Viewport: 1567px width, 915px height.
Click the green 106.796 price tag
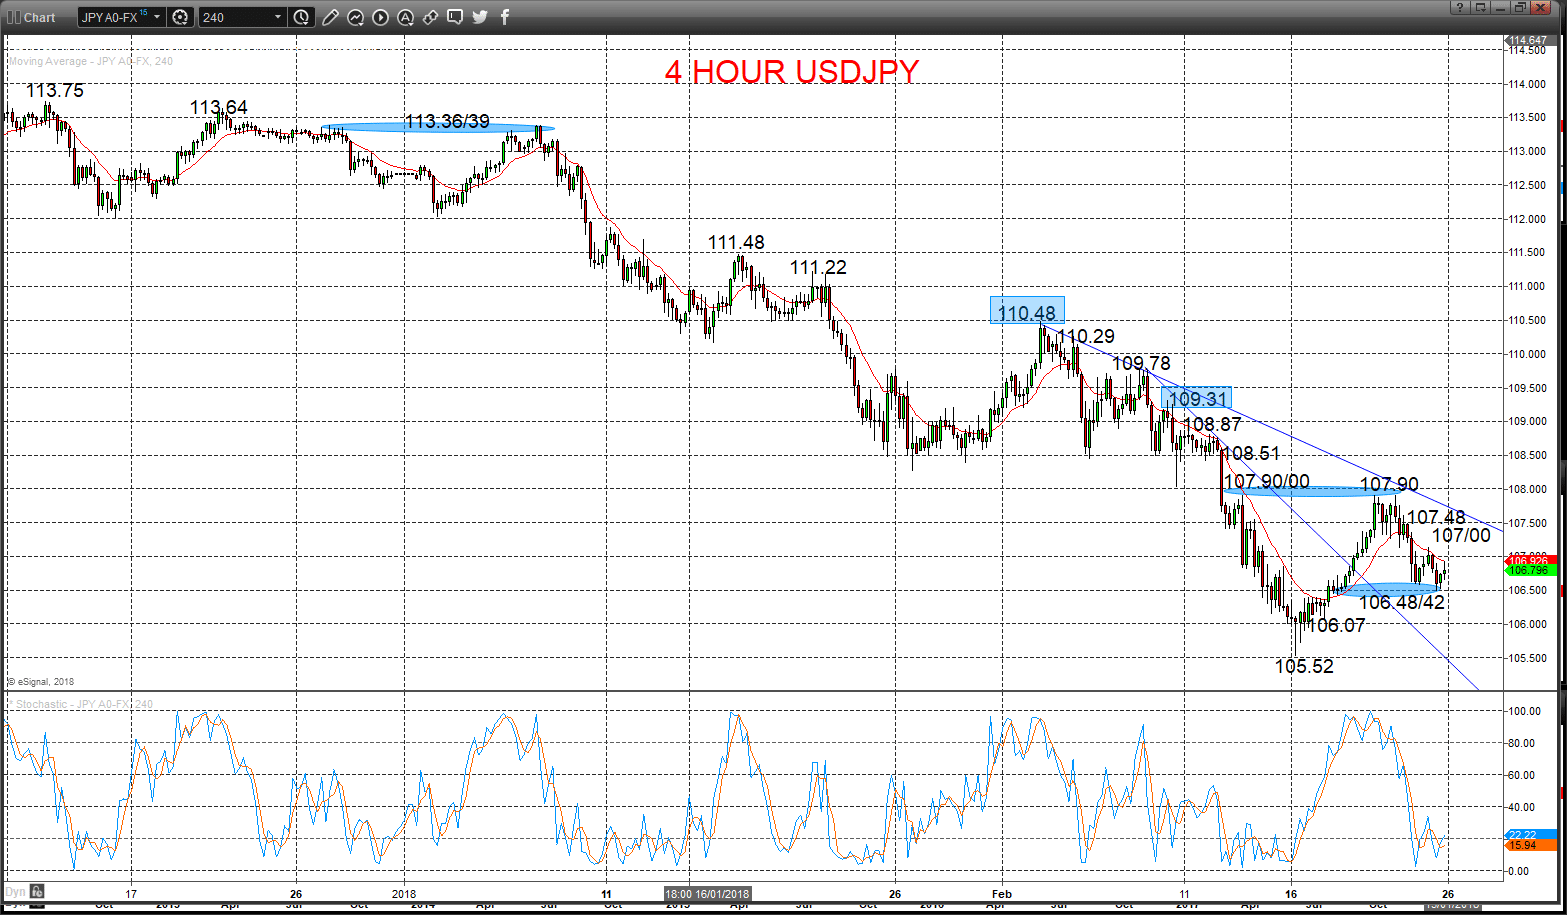coord(1530,570)
